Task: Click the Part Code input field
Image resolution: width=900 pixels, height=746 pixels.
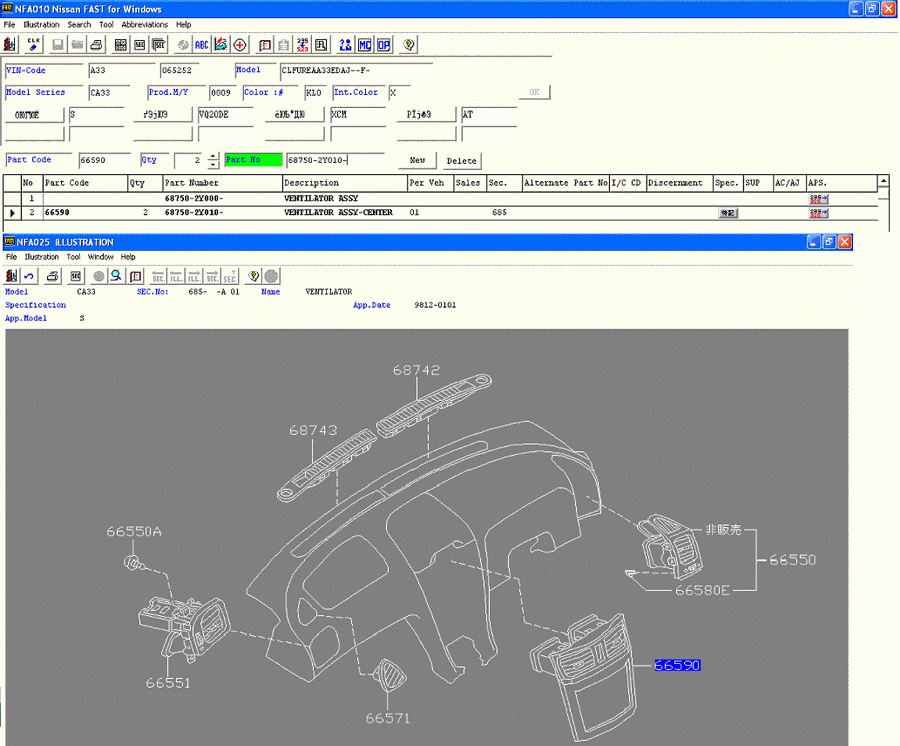Action: point(104,160)
